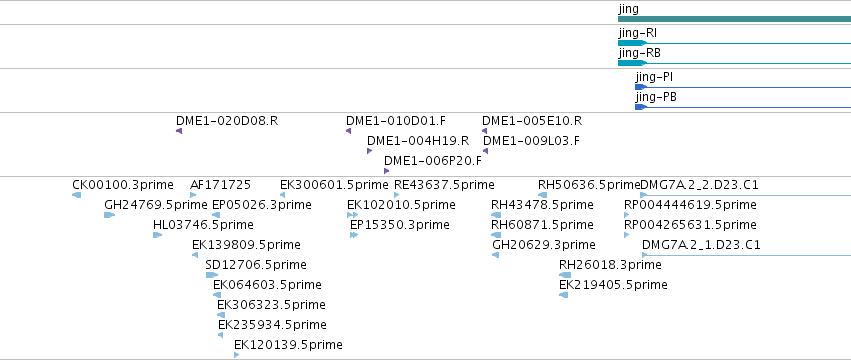
Task: Click the GH24769.5prime EST arrow
Action: coord(109,215)
